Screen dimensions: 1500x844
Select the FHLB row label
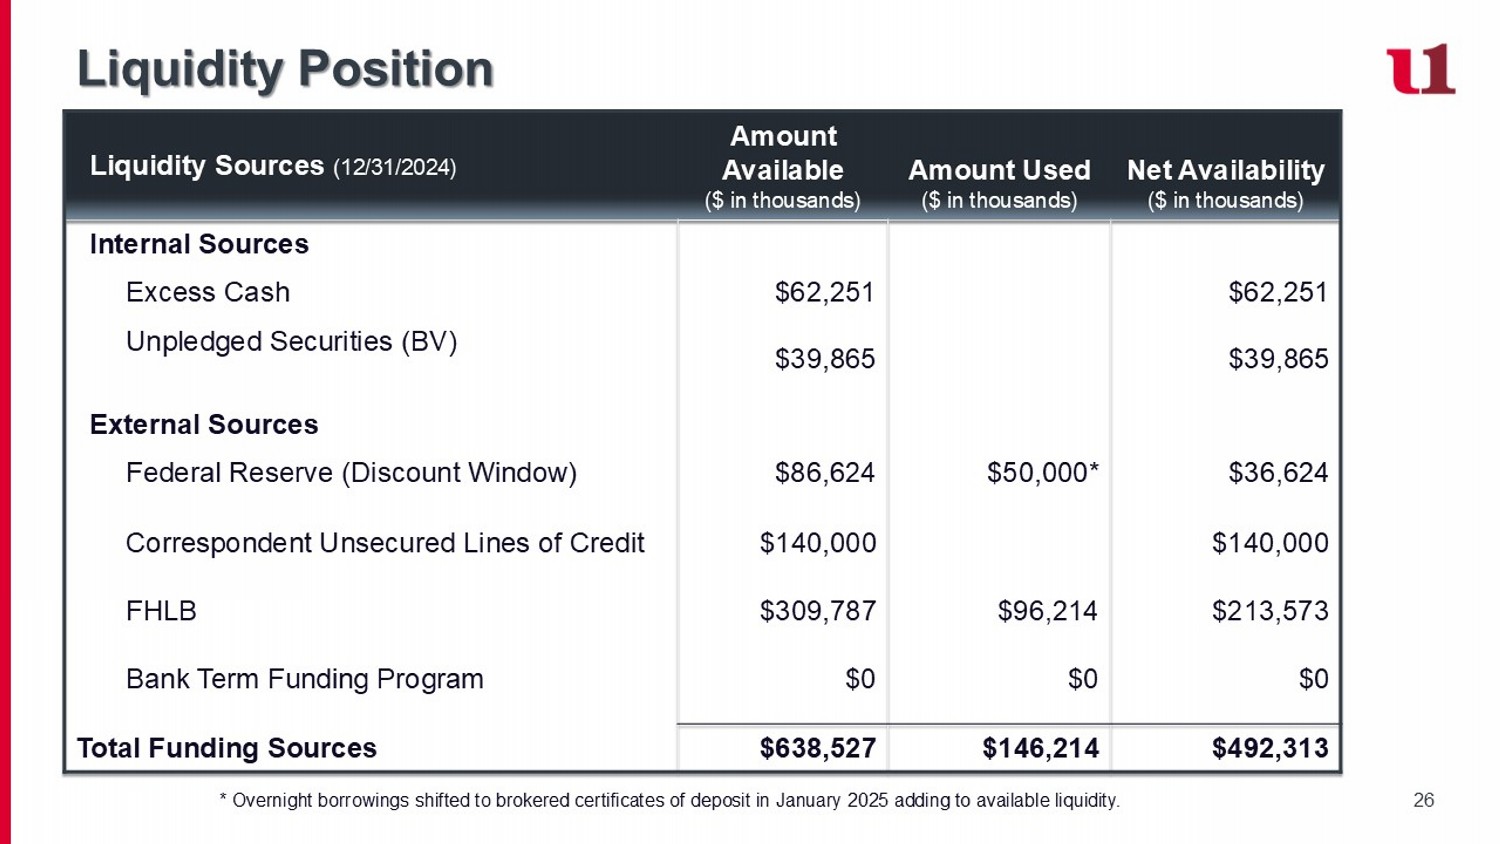point(161,611)
